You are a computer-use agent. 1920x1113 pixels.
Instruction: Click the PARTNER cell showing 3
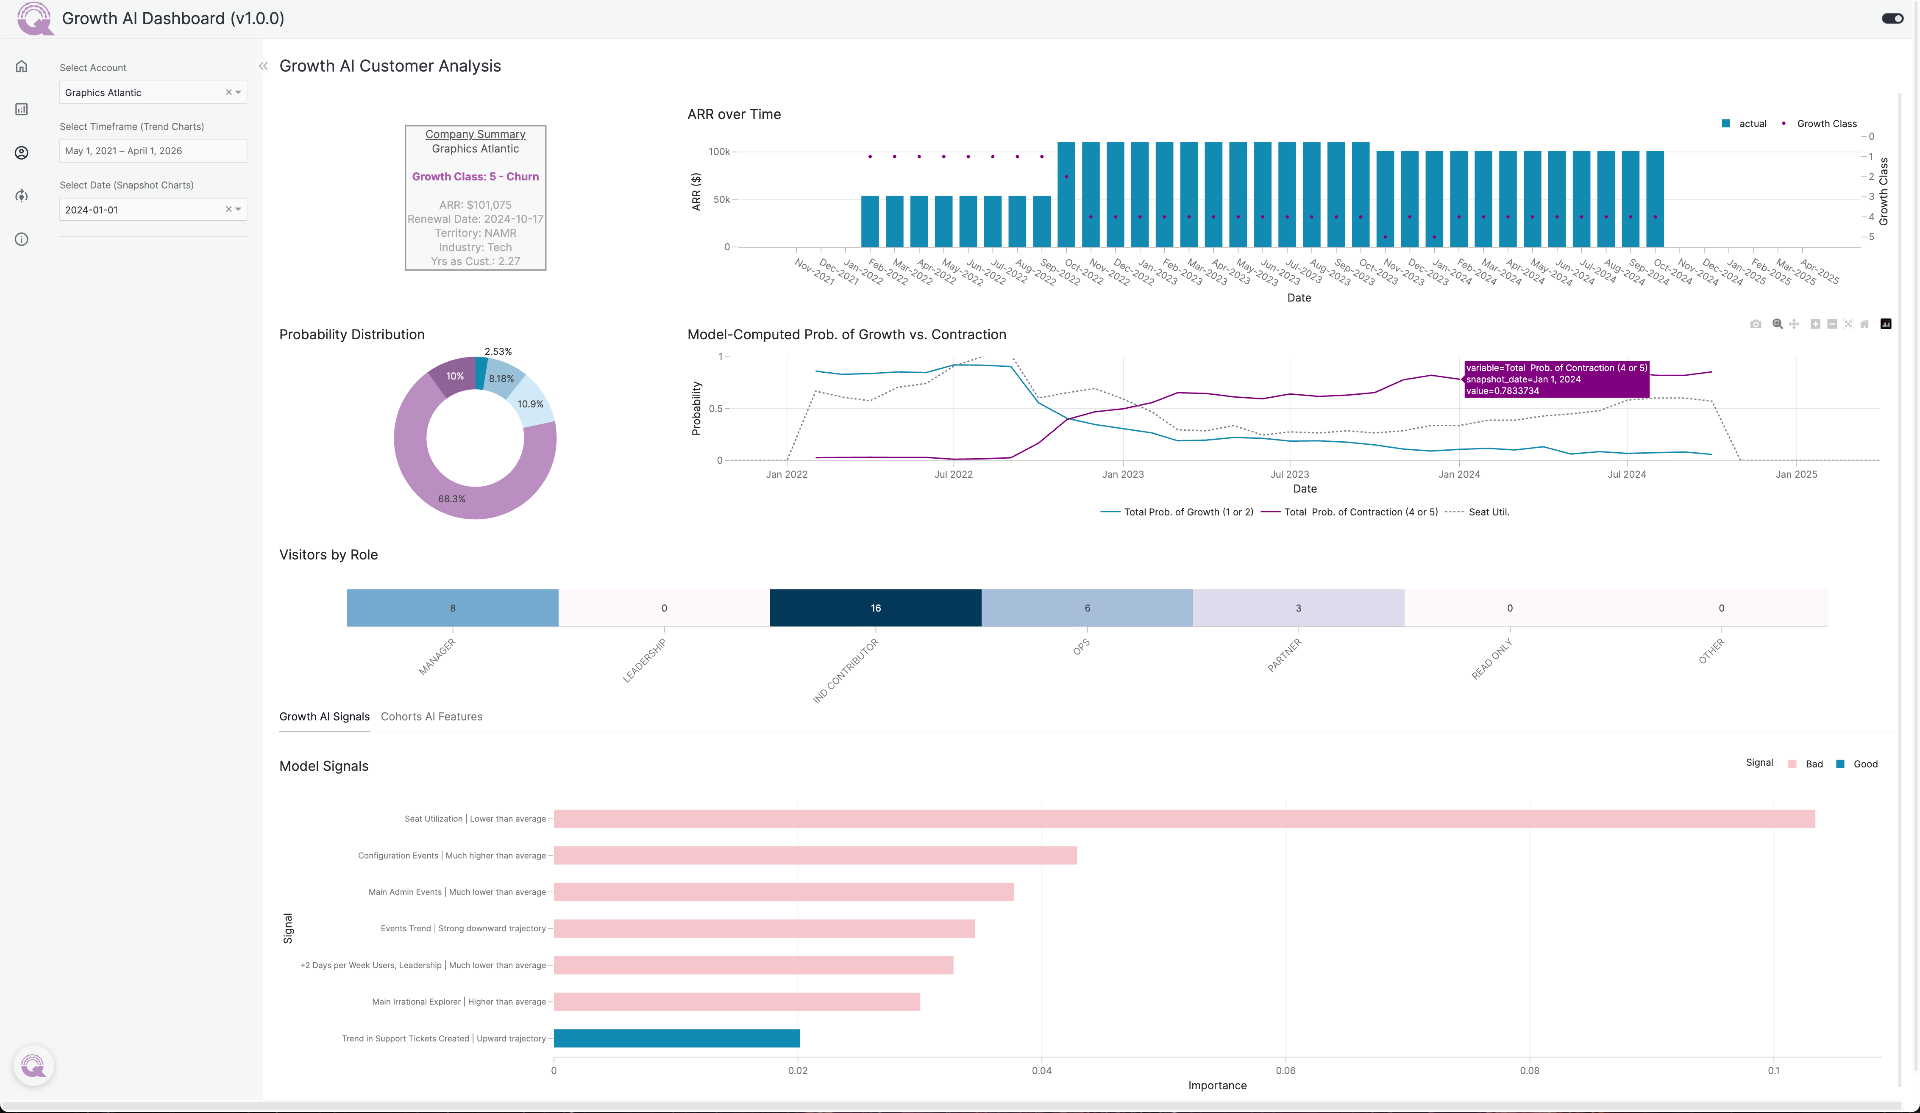tap(1298, 608)
